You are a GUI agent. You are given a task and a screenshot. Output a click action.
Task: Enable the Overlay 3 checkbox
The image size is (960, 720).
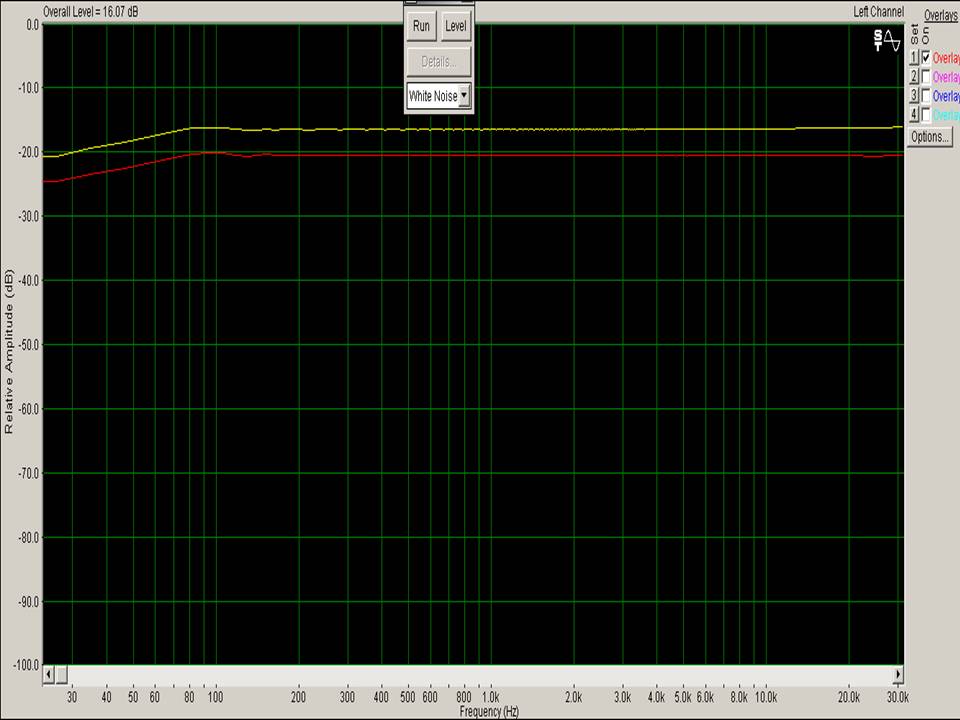926,95
